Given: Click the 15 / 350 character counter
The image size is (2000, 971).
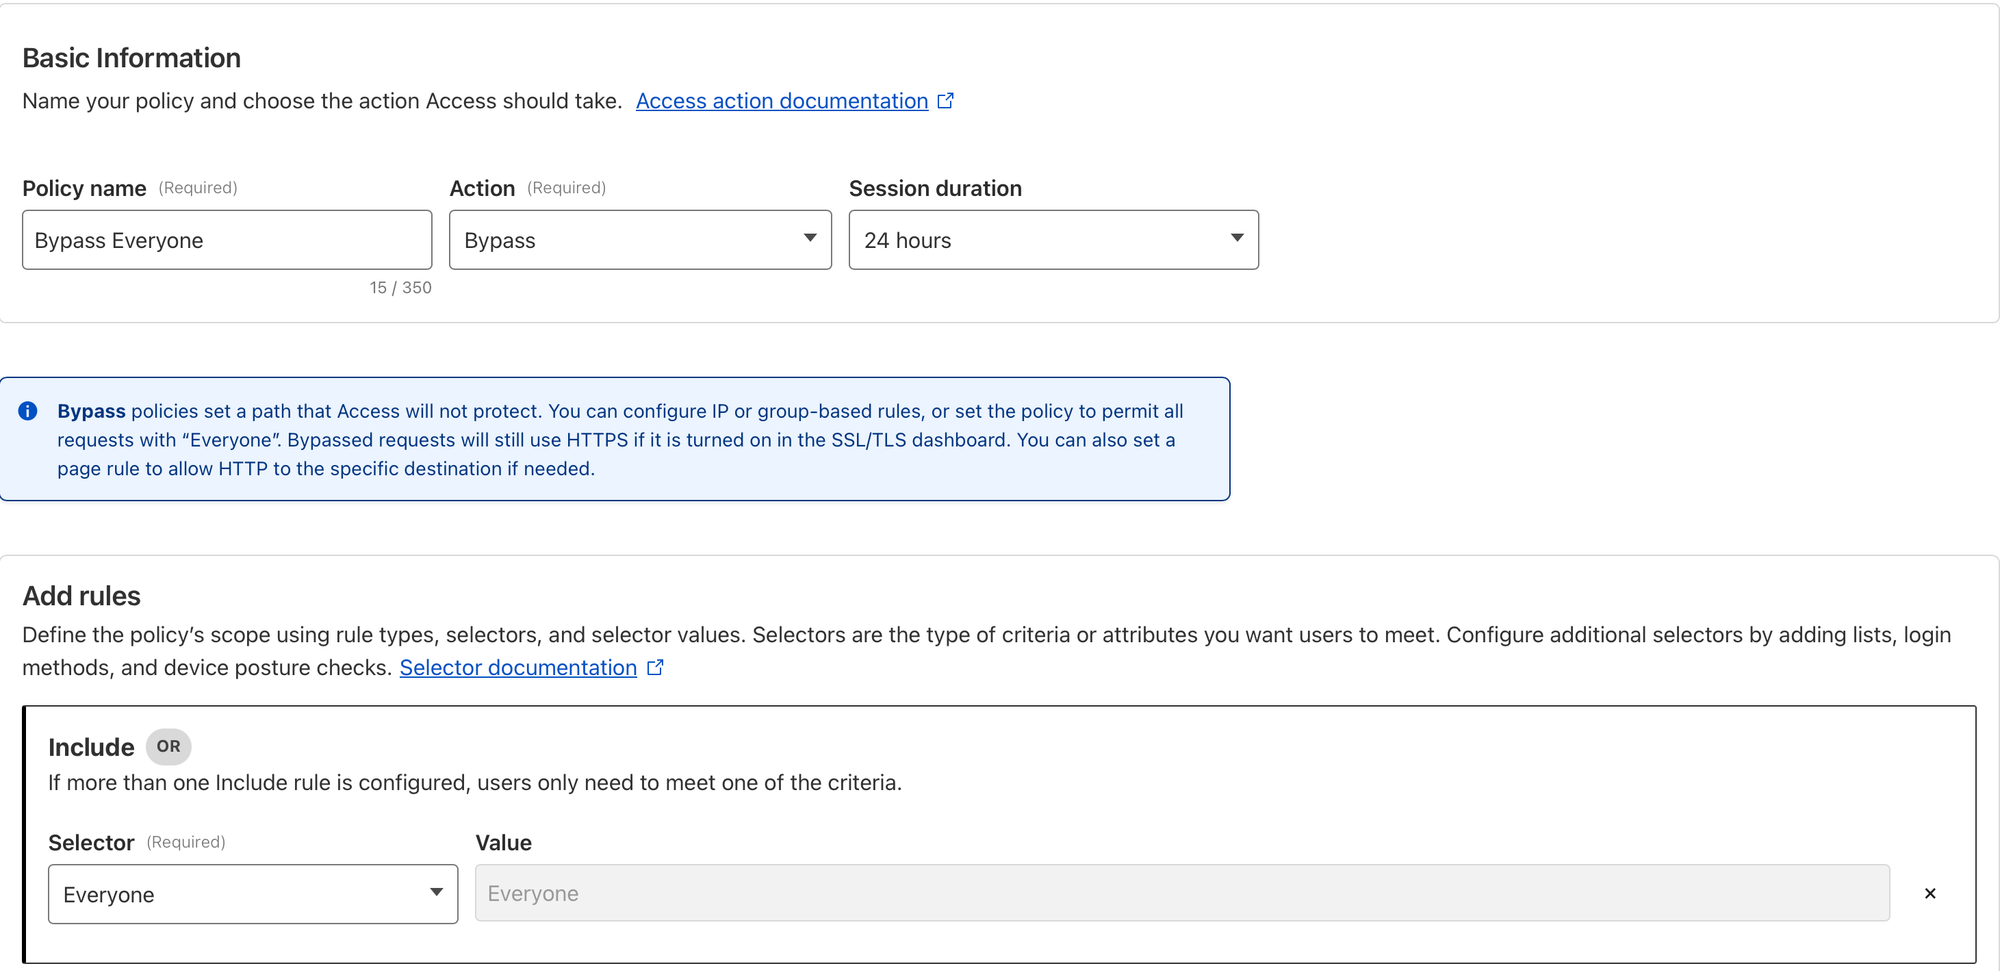Looking at the screenshot, I should (400, 288).
